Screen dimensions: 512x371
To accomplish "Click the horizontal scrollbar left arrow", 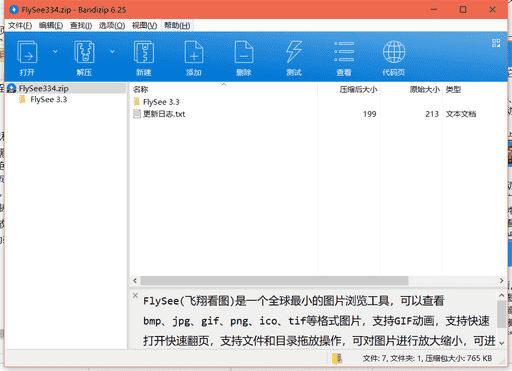I will click(x=135, y=281).
